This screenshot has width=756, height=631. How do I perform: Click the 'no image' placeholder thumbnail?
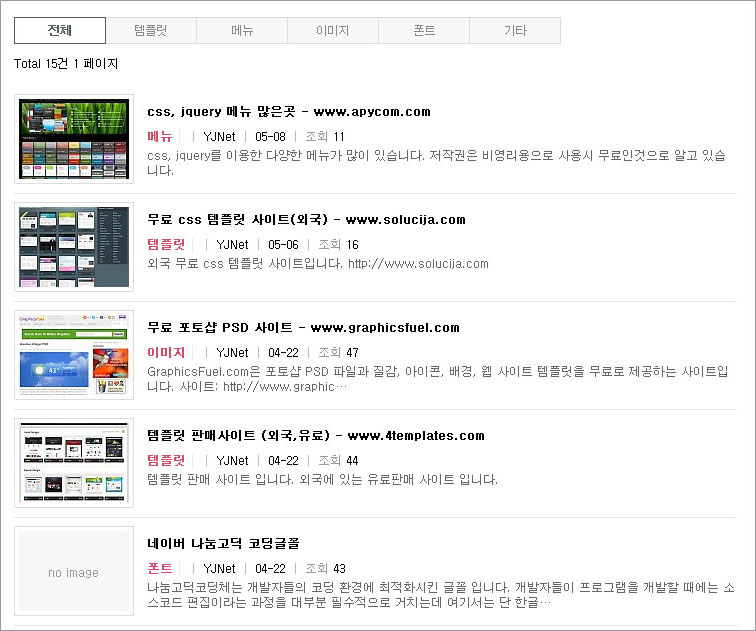74,571
